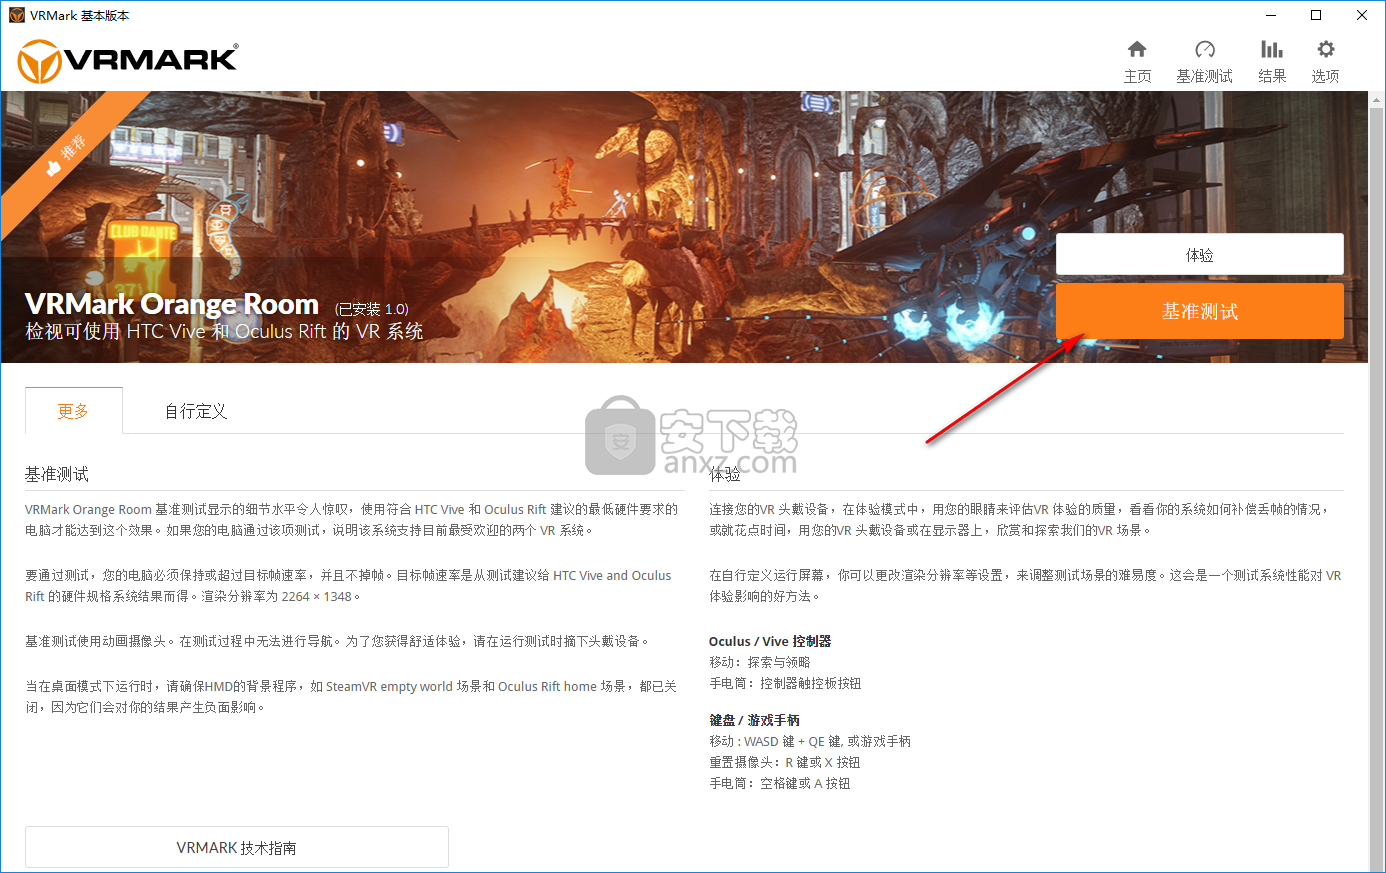This screenshot has width=1386, height=873.
Task: Switch to the 自行定义 tab
Action: point(196,411)
